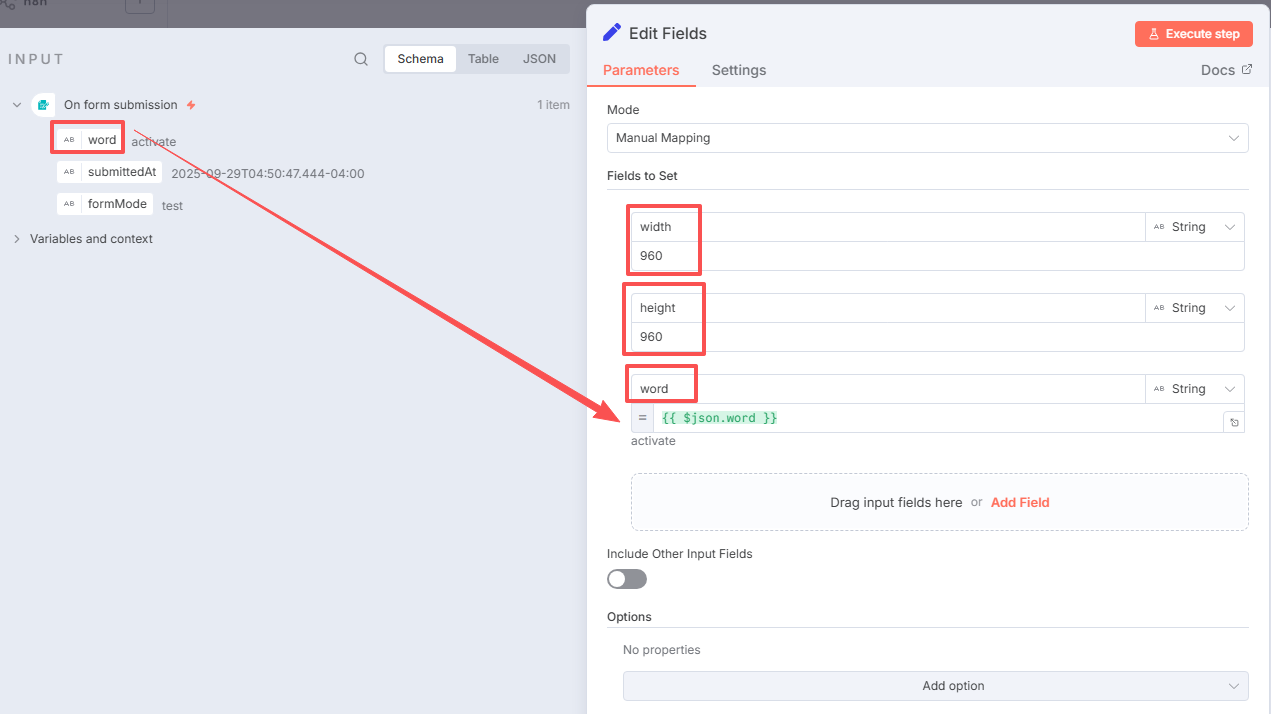Viewport: 1271px width, 714px height.
Task: Expand Variables and context section
Action: (17, 239)
